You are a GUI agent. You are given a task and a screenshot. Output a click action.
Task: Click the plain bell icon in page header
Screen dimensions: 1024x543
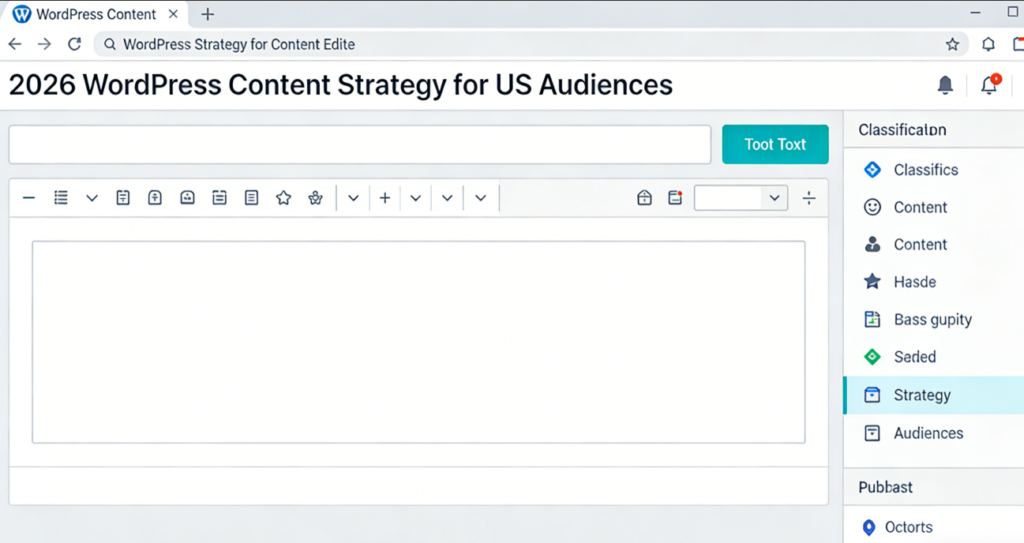click(x=945, y=86)
